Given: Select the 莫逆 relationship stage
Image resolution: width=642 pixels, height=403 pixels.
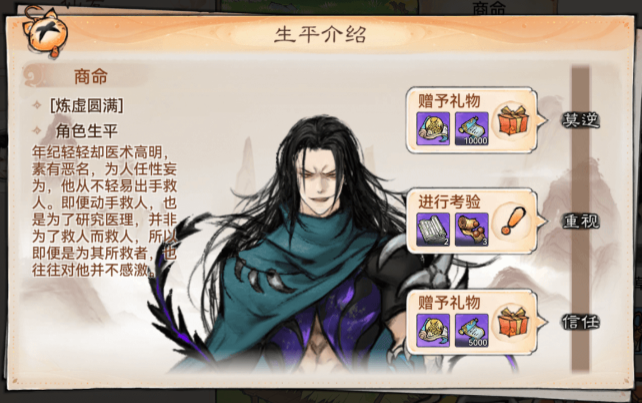Looking at the screenshot, I should tap(581, 120).
